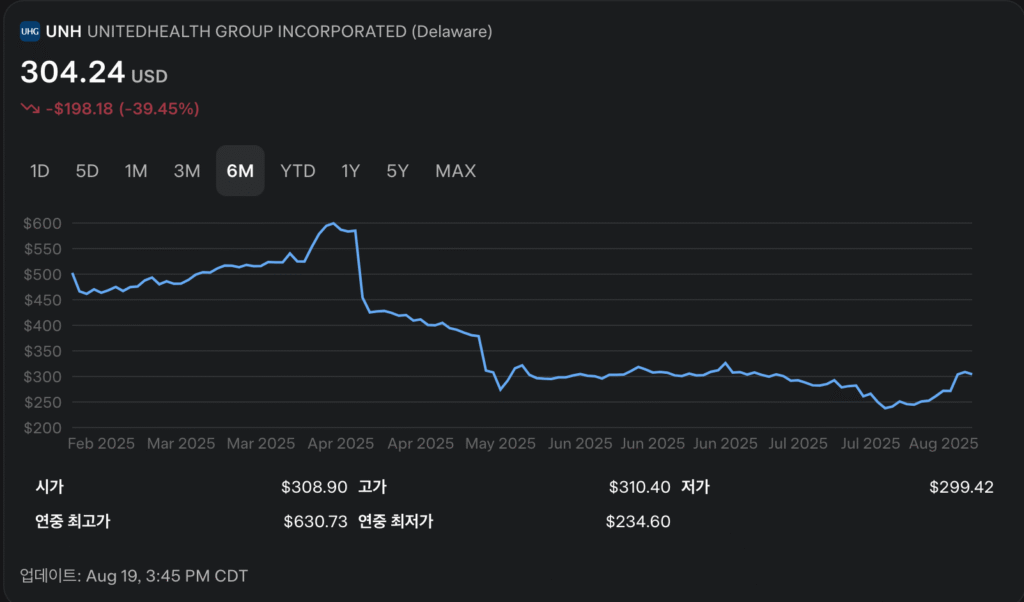The height and width of the screenshot is (602, 1024).
Task: Click the UHG company logo icon
Action: click(30, 31)
